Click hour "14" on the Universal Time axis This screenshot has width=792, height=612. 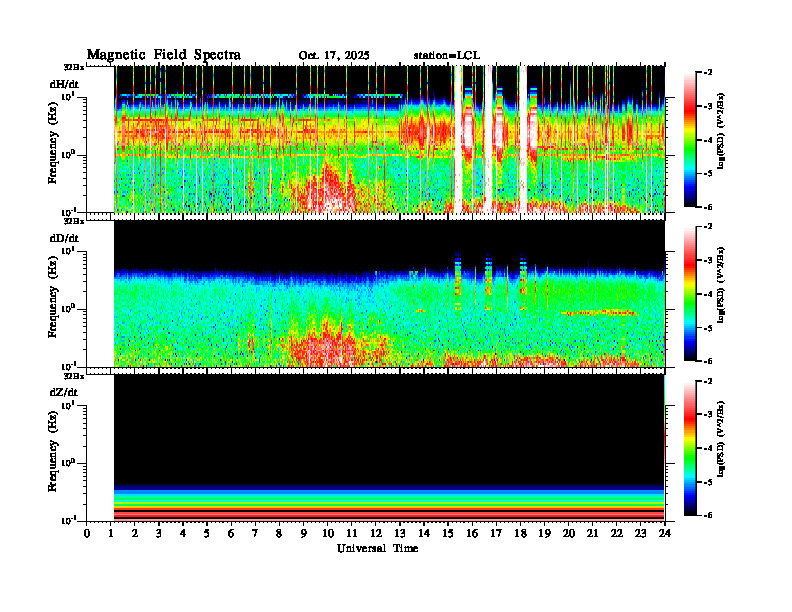[x=424, y=534]
